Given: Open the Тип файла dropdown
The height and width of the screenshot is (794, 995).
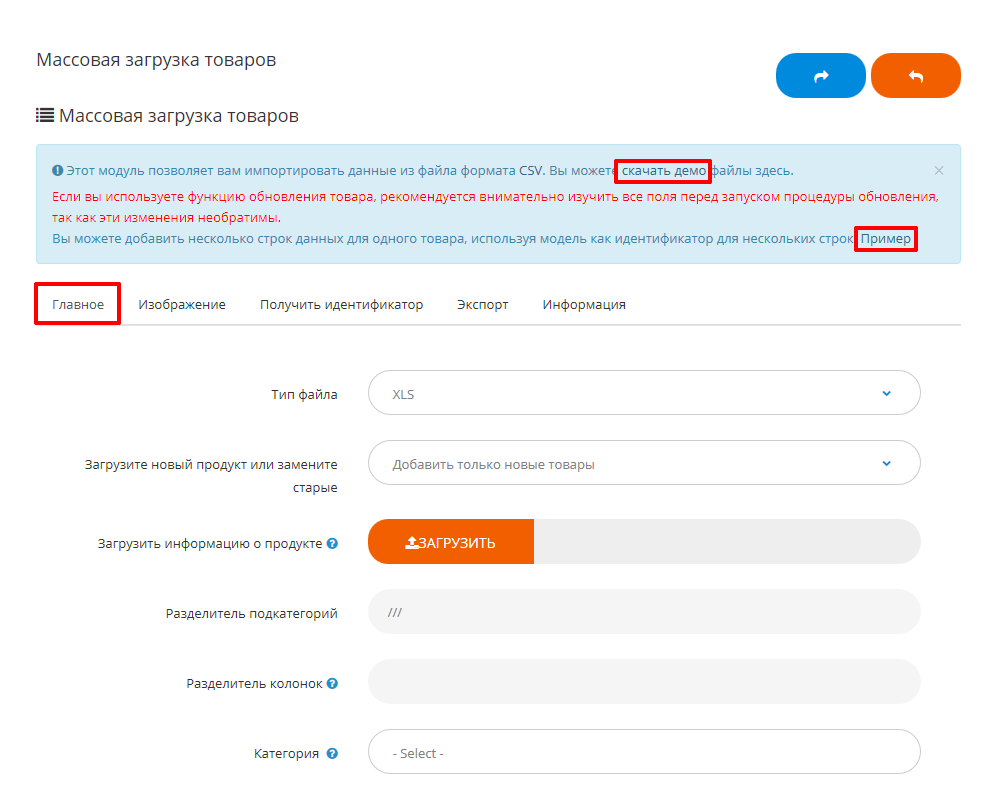Looking at the screenshot, I should pos(644,394).
